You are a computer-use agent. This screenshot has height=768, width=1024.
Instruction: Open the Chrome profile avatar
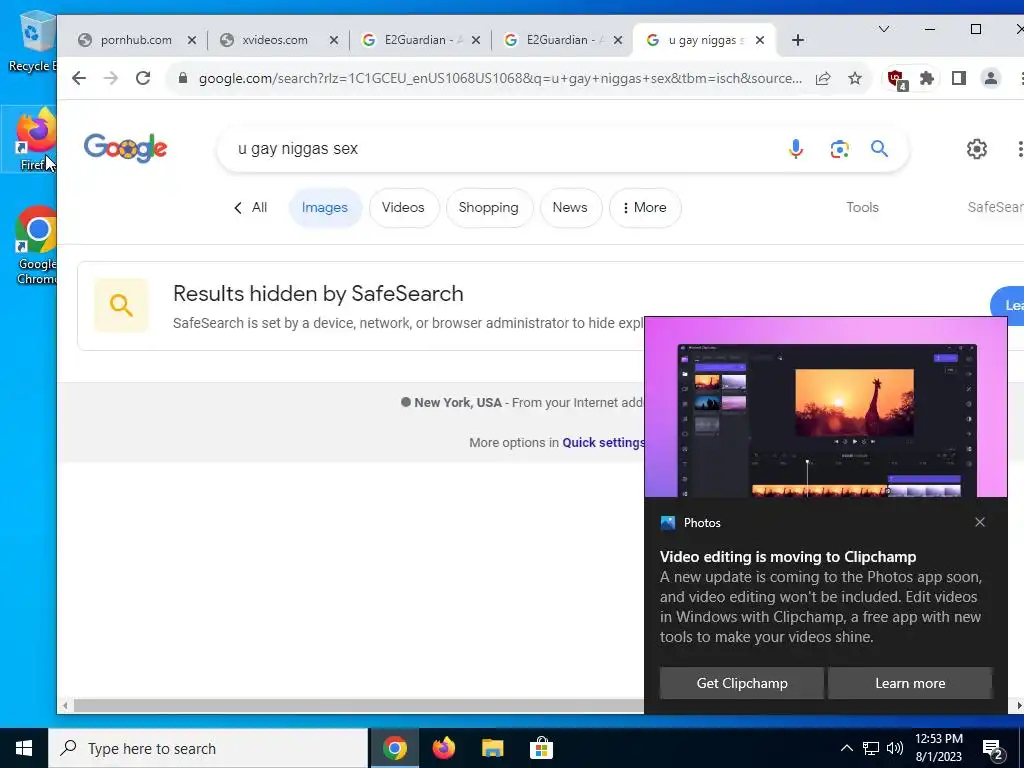[x=991, y=78]
